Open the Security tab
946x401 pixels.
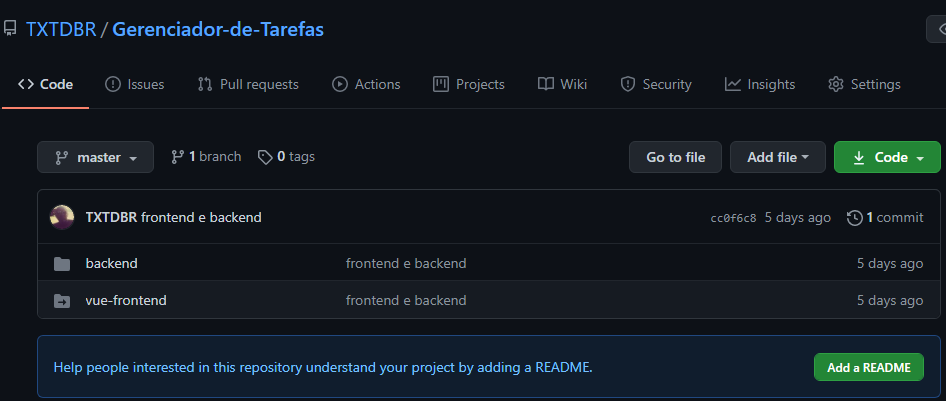pos(656,84)
